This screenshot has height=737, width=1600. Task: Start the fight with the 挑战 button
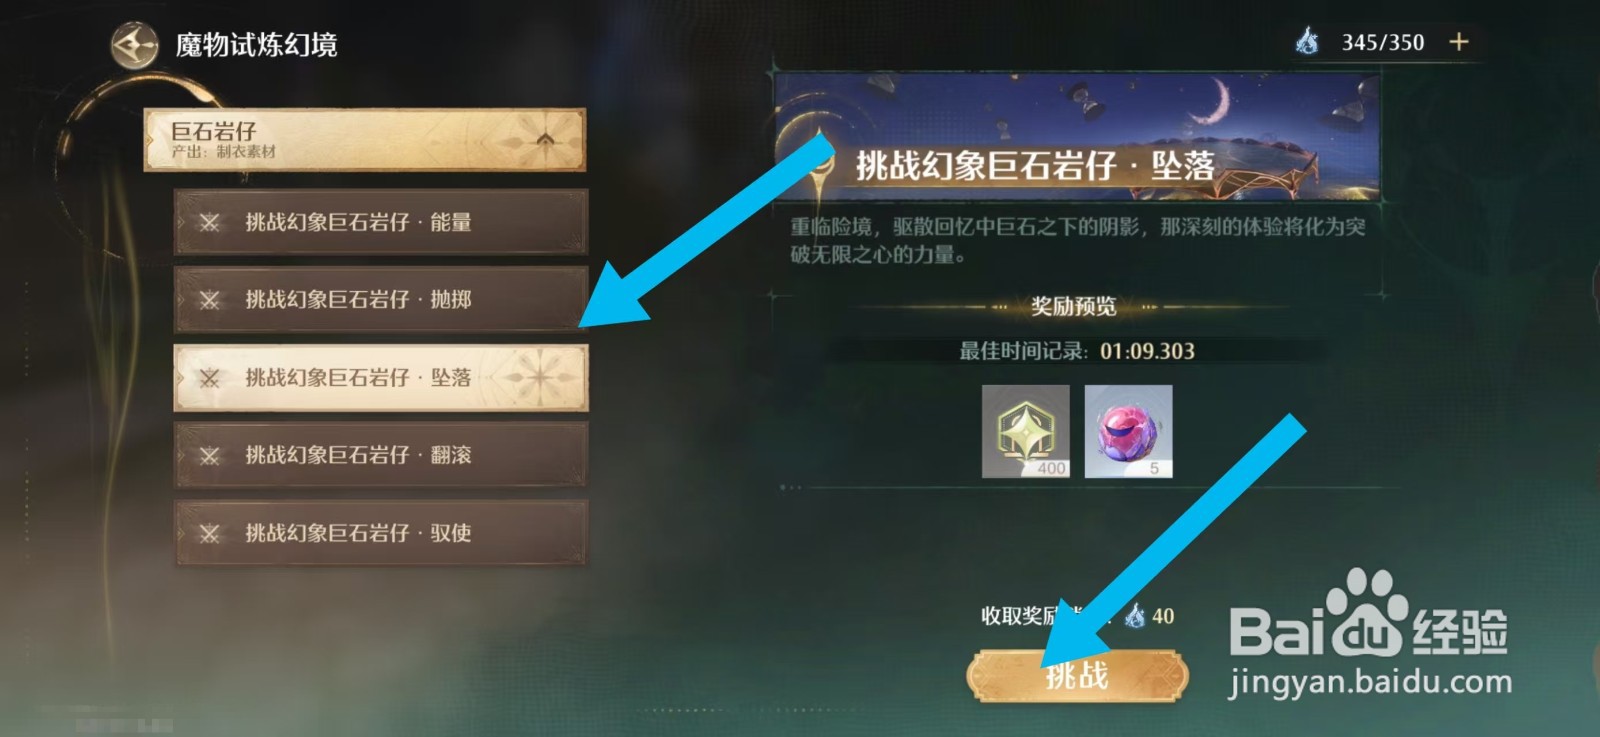[1077, 676]
